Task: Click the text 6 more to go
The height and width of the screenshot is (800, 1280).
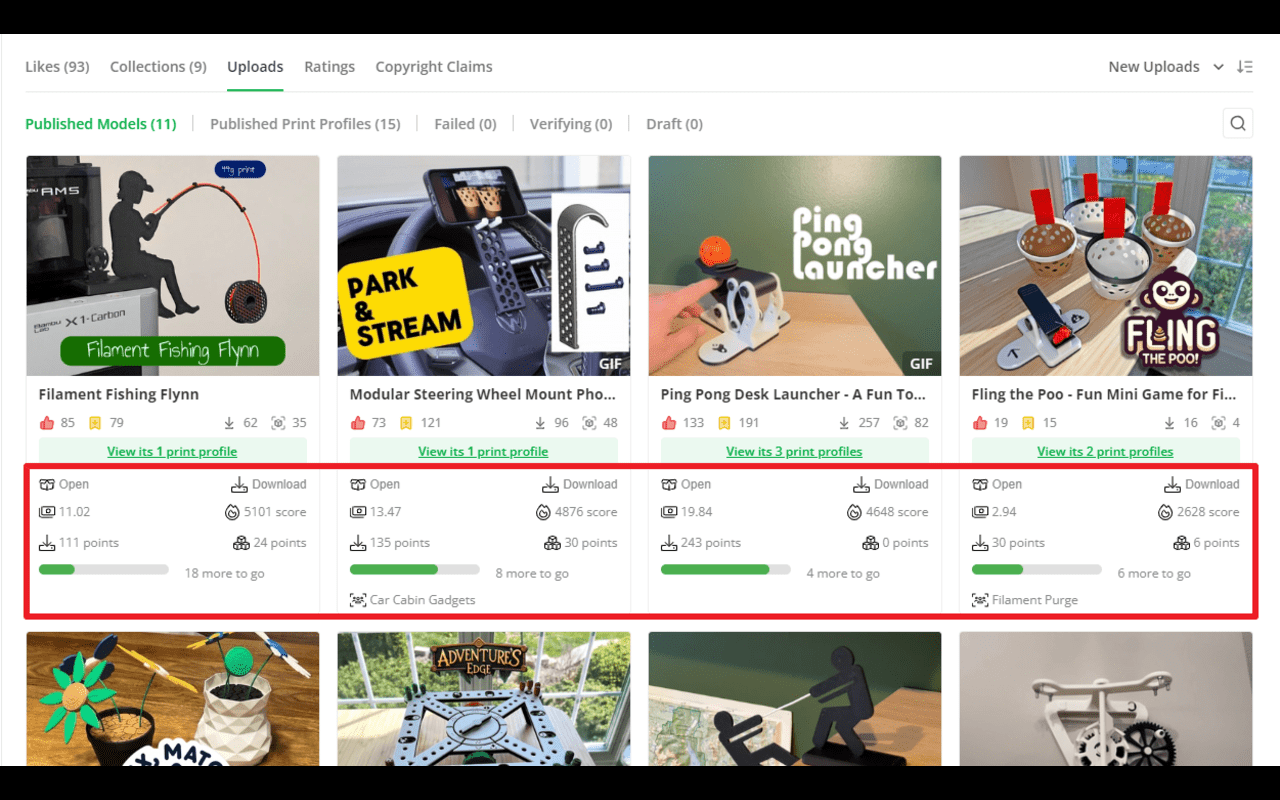Action: tap(1154, 574)
